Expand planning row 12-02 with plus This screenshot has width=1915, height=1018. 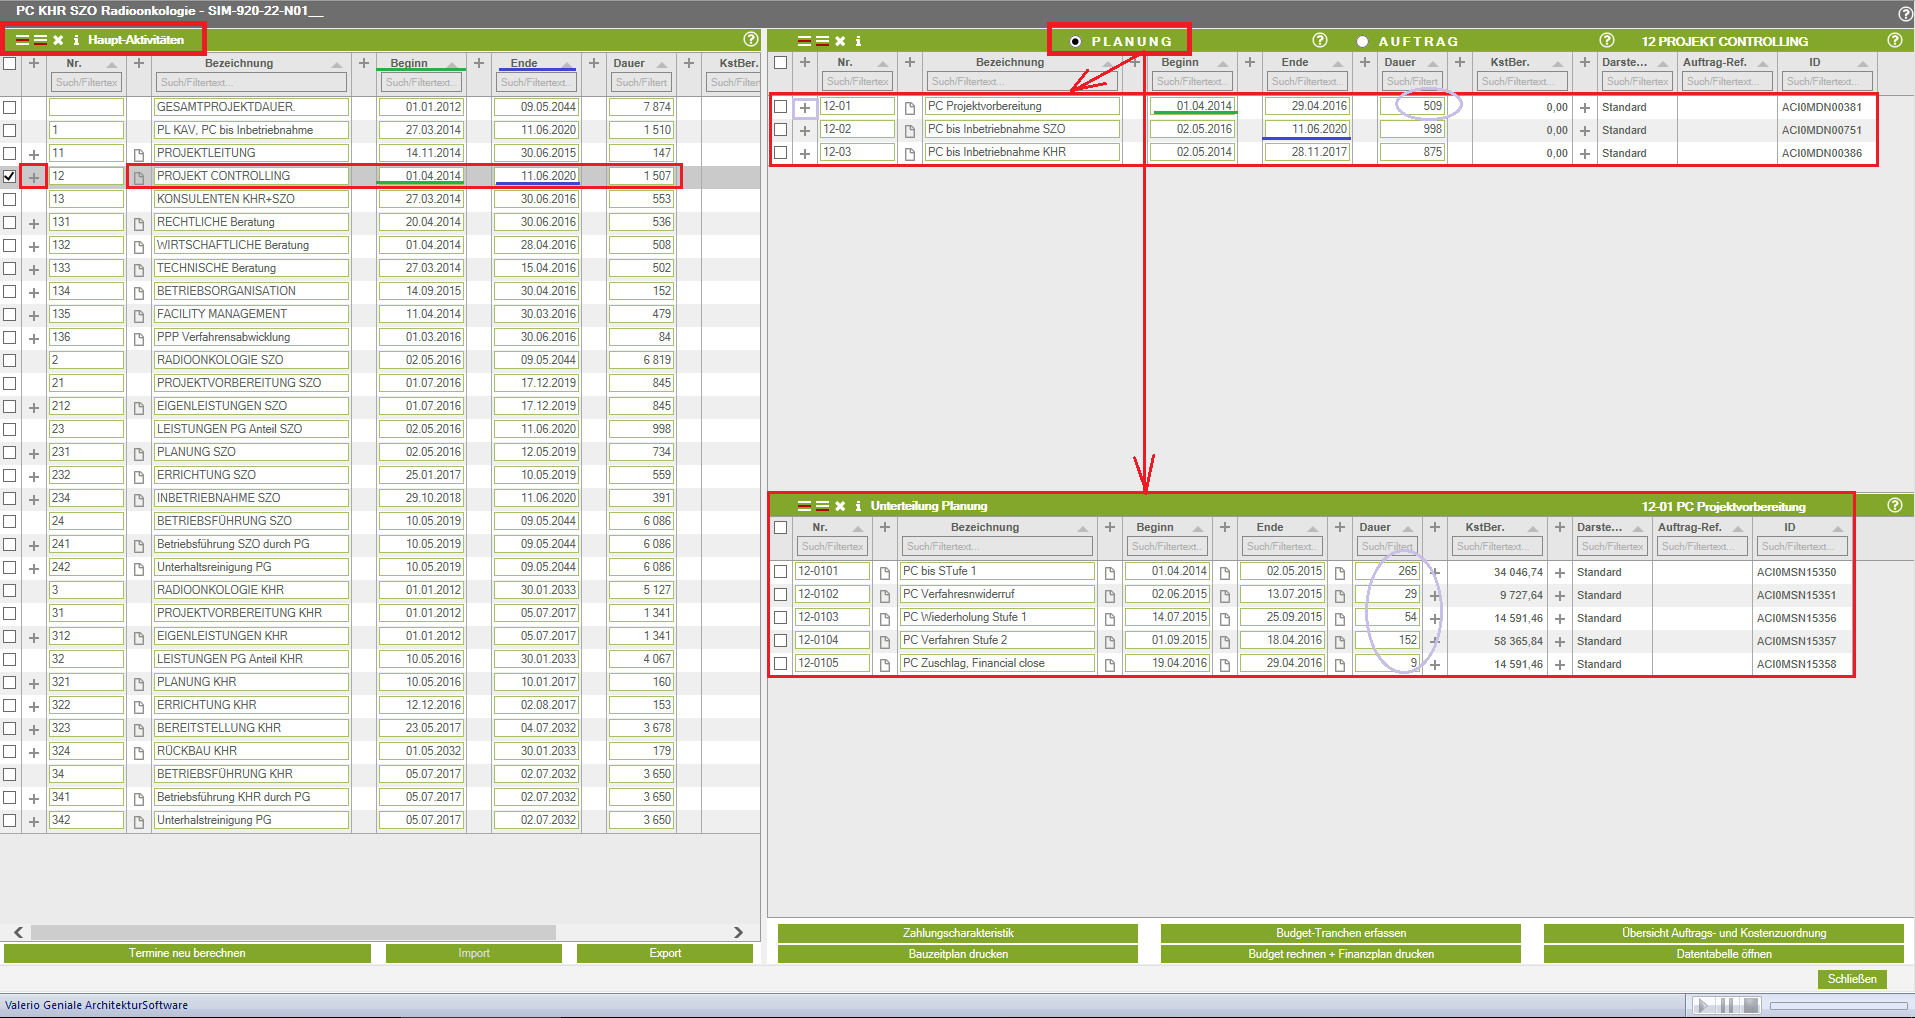[x=805, y=130]
